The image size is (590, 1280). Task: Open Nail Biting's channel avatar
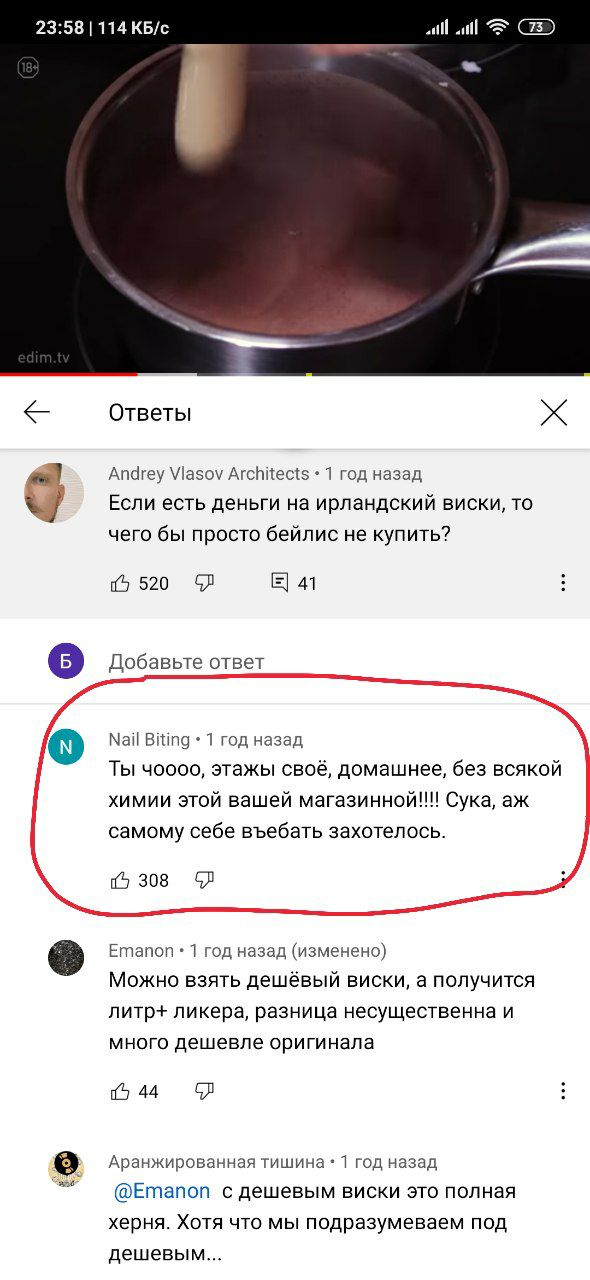click(x=66, y=747)
